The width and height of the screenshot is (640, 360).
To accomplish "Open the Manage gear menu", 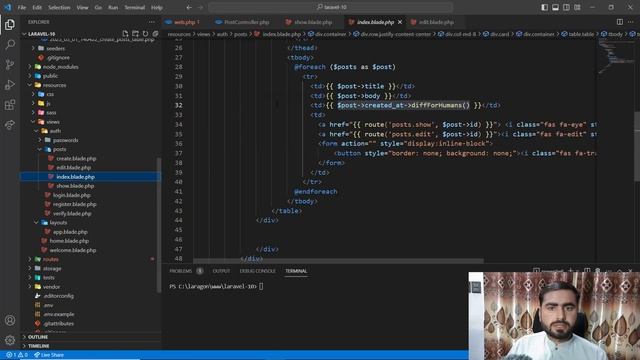I will (10, 340).
